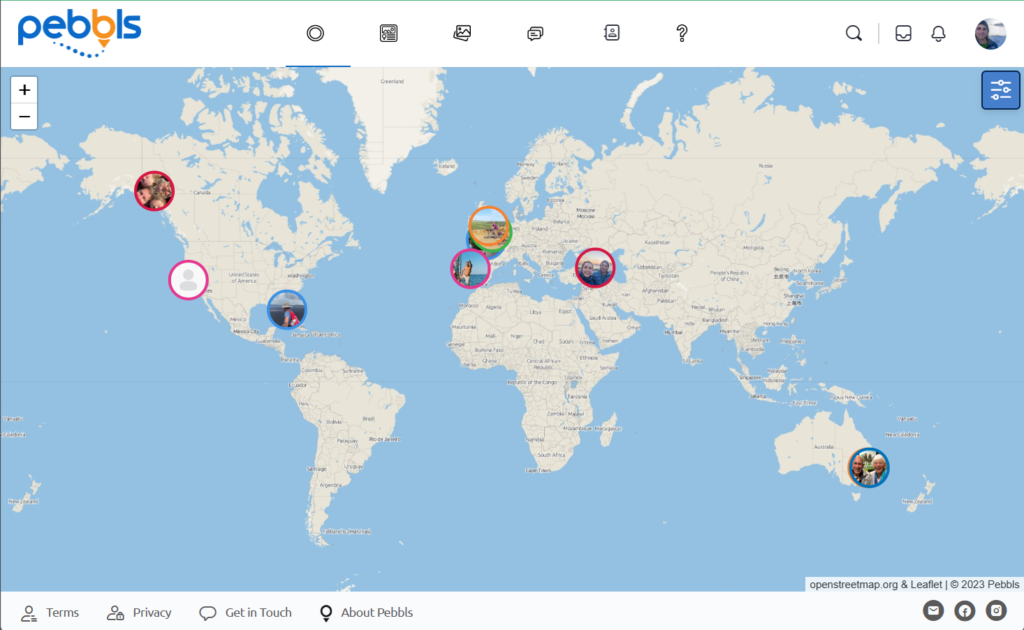This screenshot has height=630, width=1024.
Task: Open the news feed icon in top navigation
Action: point(389,33)
